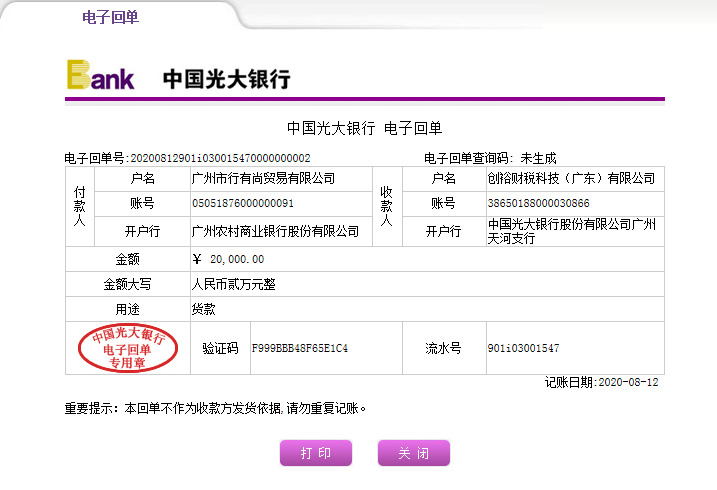Click the 记账日期 2020-08-12 text
Image resolution: width=717 pixels, height=490 pixels.
(x=601, y=382)
